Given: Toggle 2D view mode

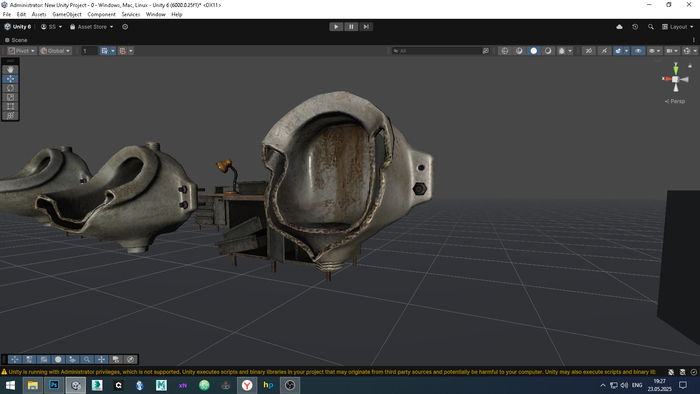Looking at the screenshot, I should click(588, 51).
